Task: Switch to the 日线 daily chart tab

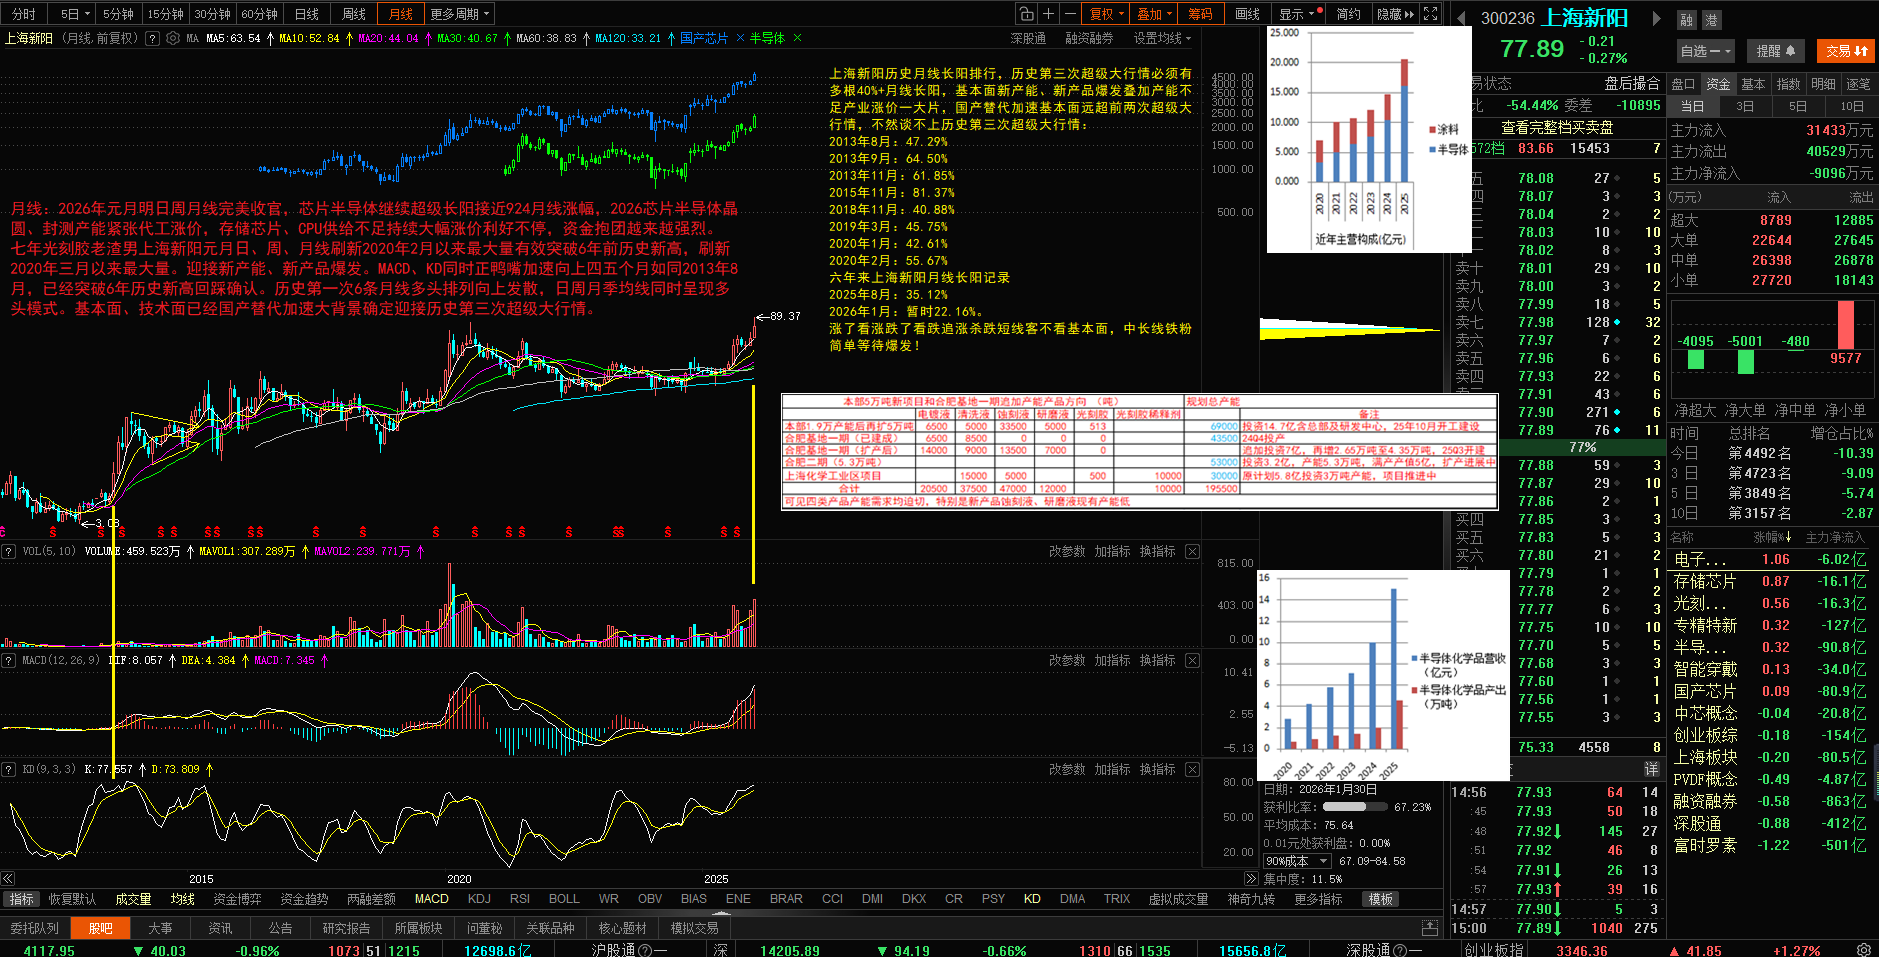Action: (x=307, y=14)
